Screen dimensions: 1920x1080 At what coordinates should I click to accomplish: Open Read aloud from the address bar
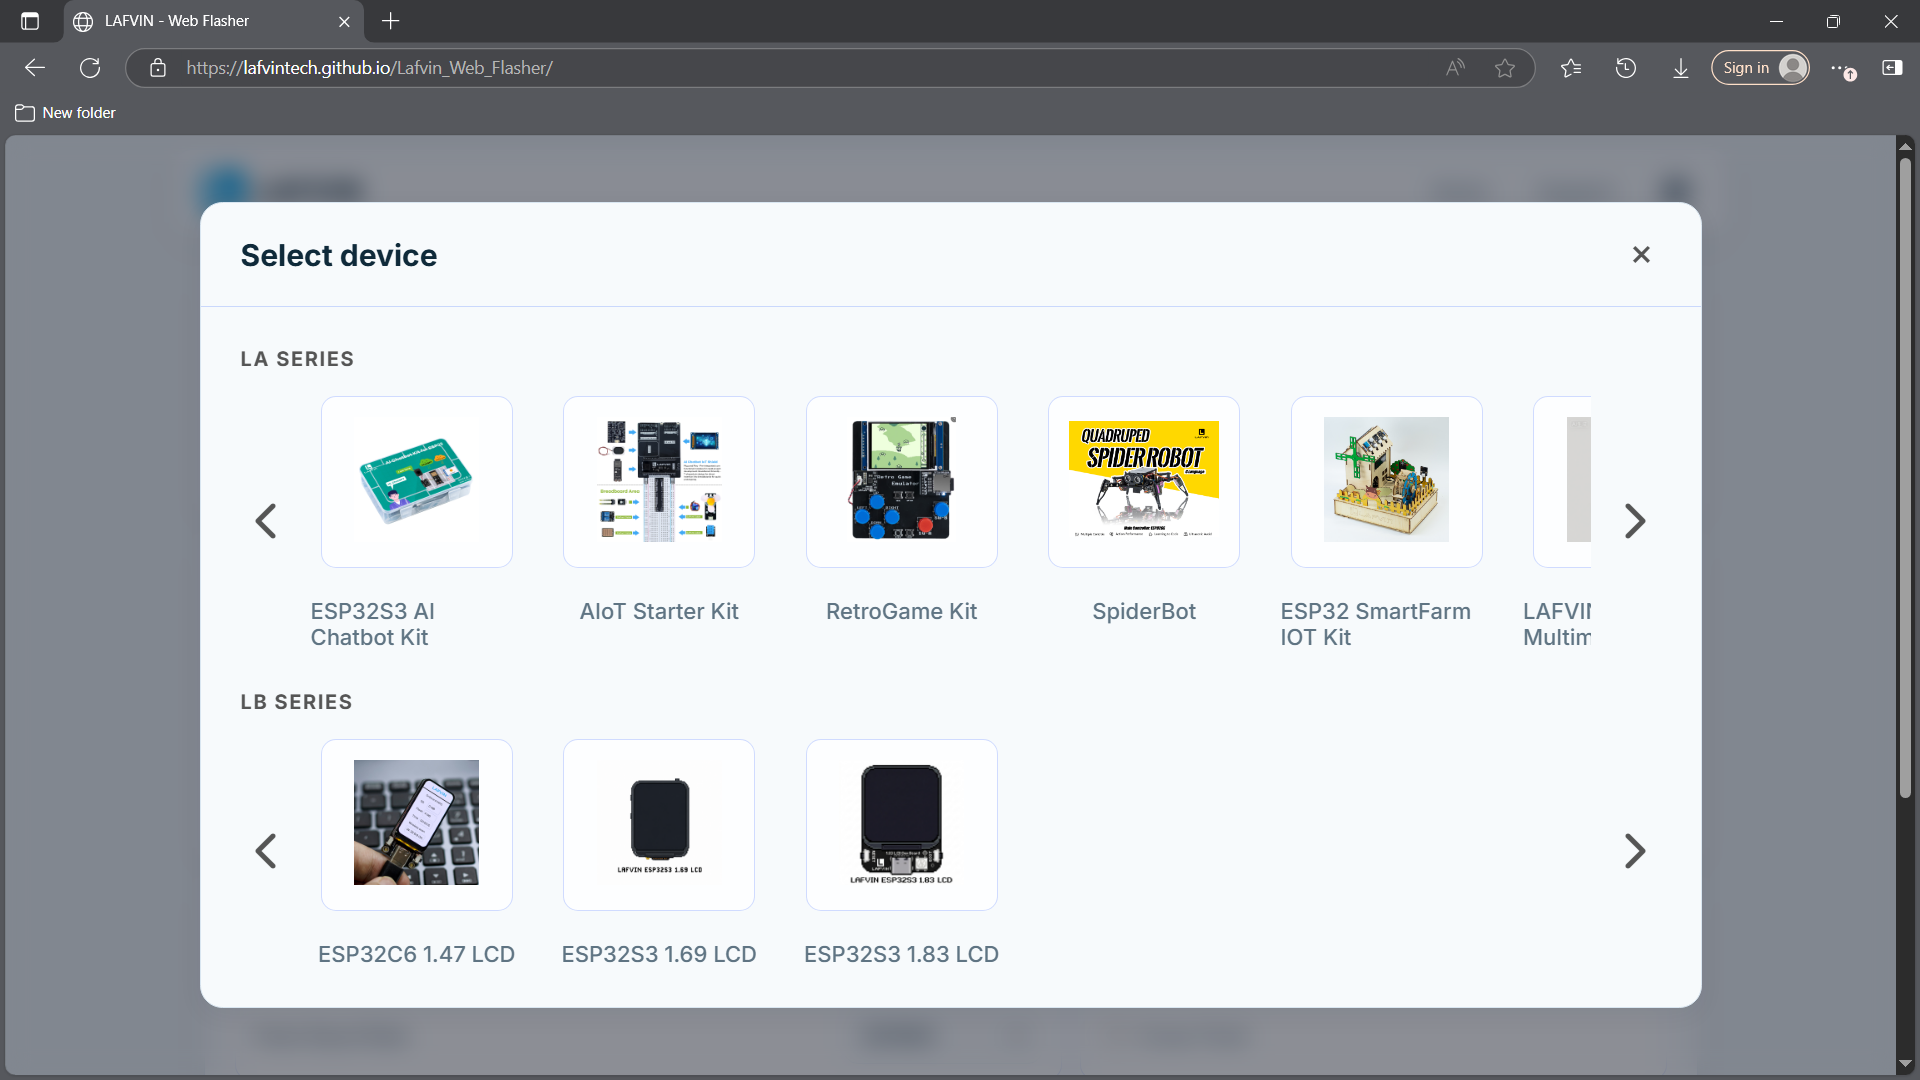pos(1456,68)
